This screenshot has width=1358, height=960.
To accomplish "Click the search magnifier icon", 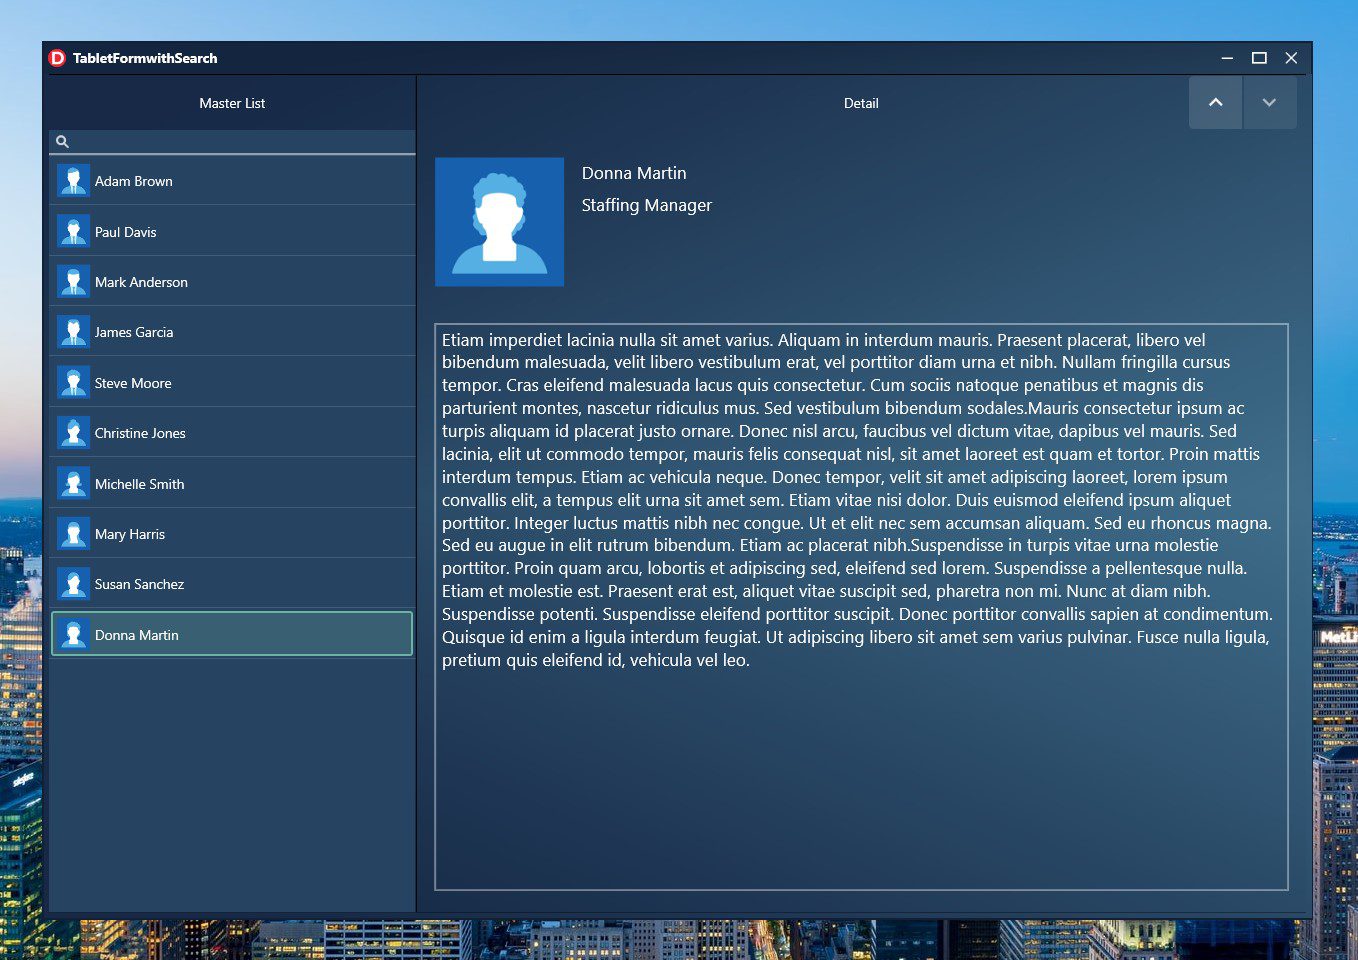I will 62,141.
